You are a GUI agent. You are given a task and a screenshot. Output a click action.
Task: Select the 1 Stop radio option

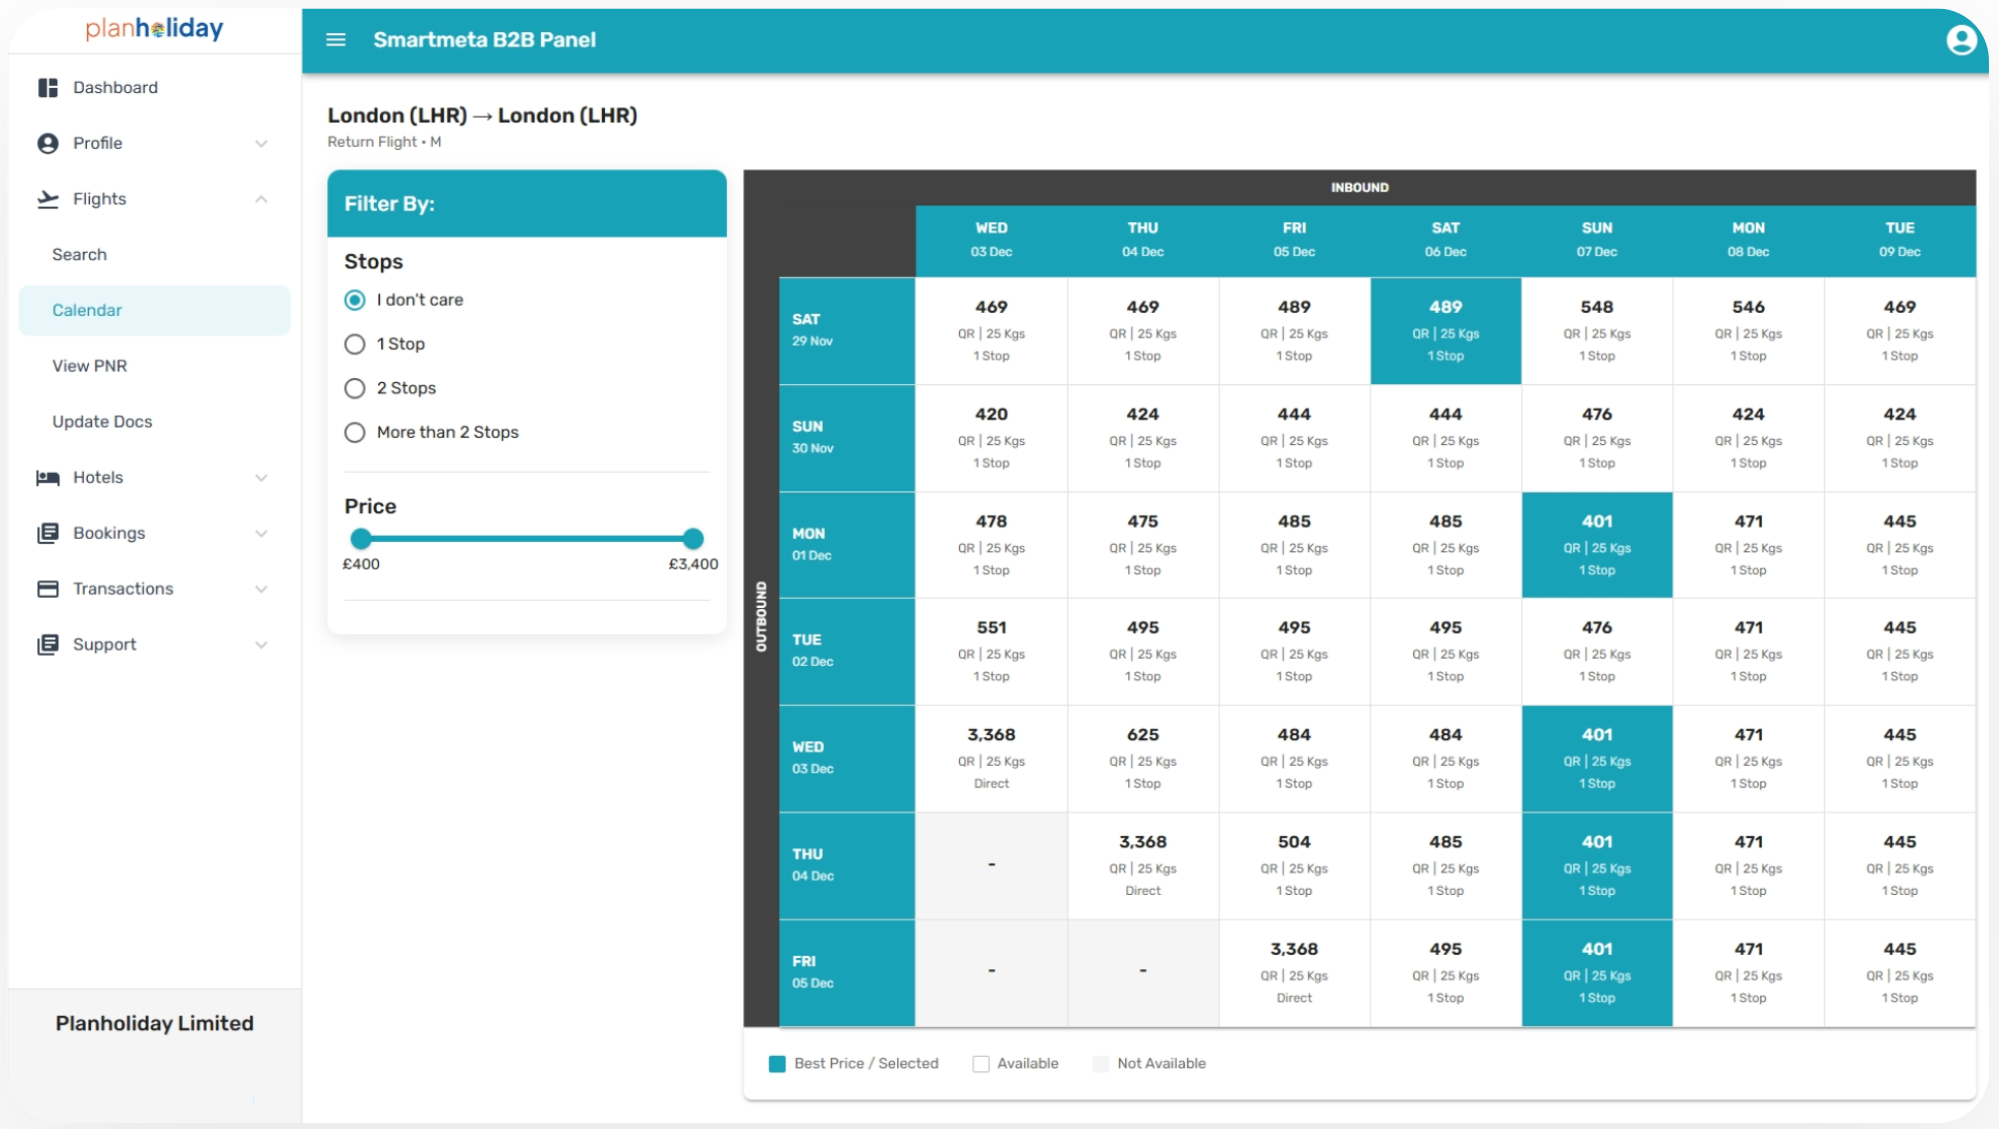[355, 344]
